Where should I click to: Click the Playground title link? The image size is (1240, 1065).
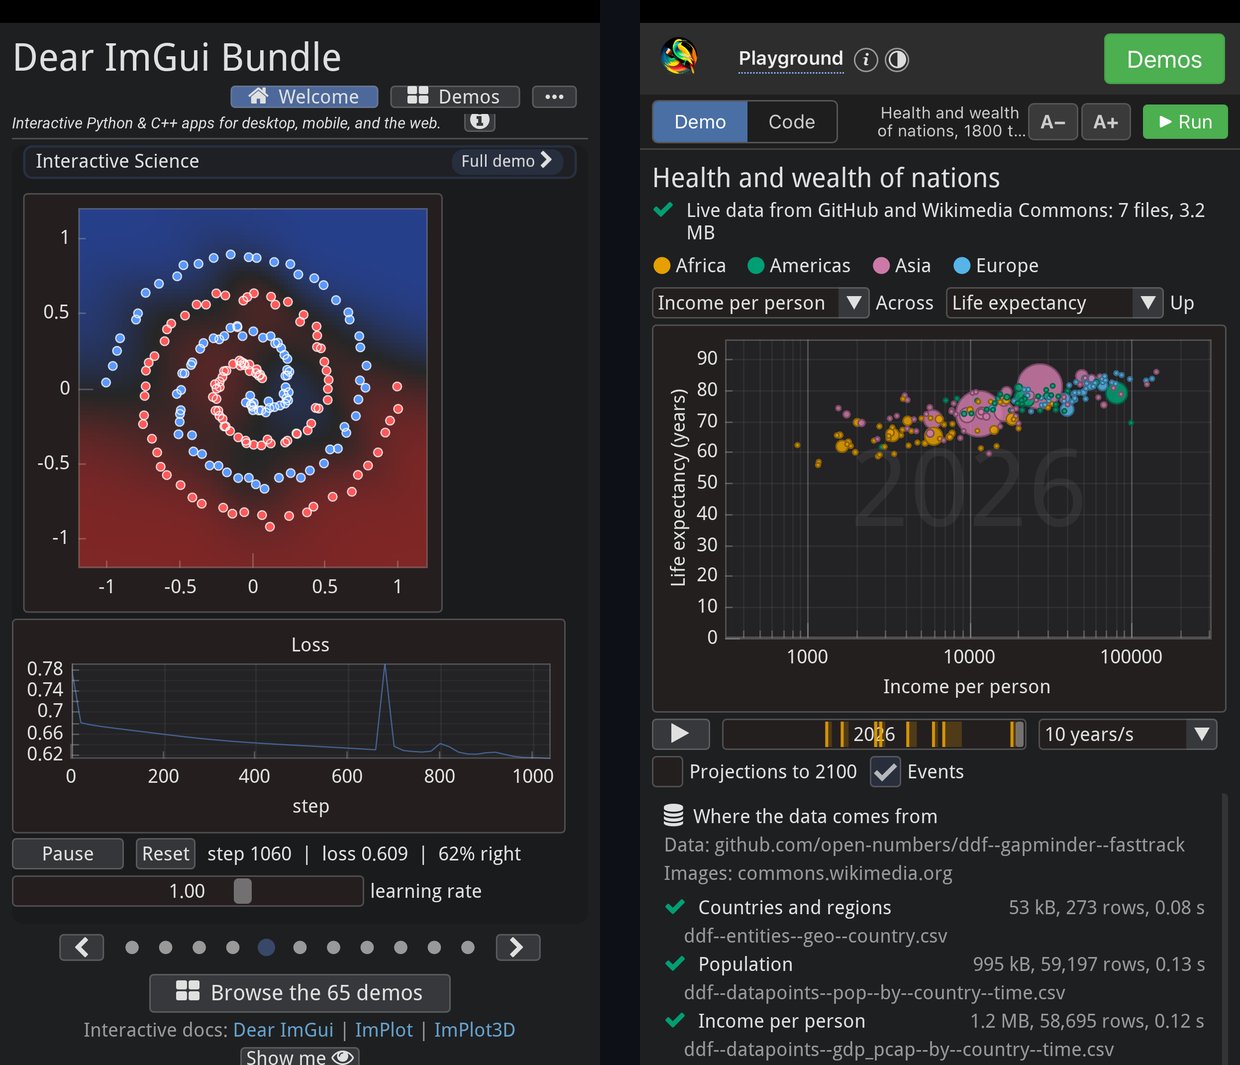[791, 59]
